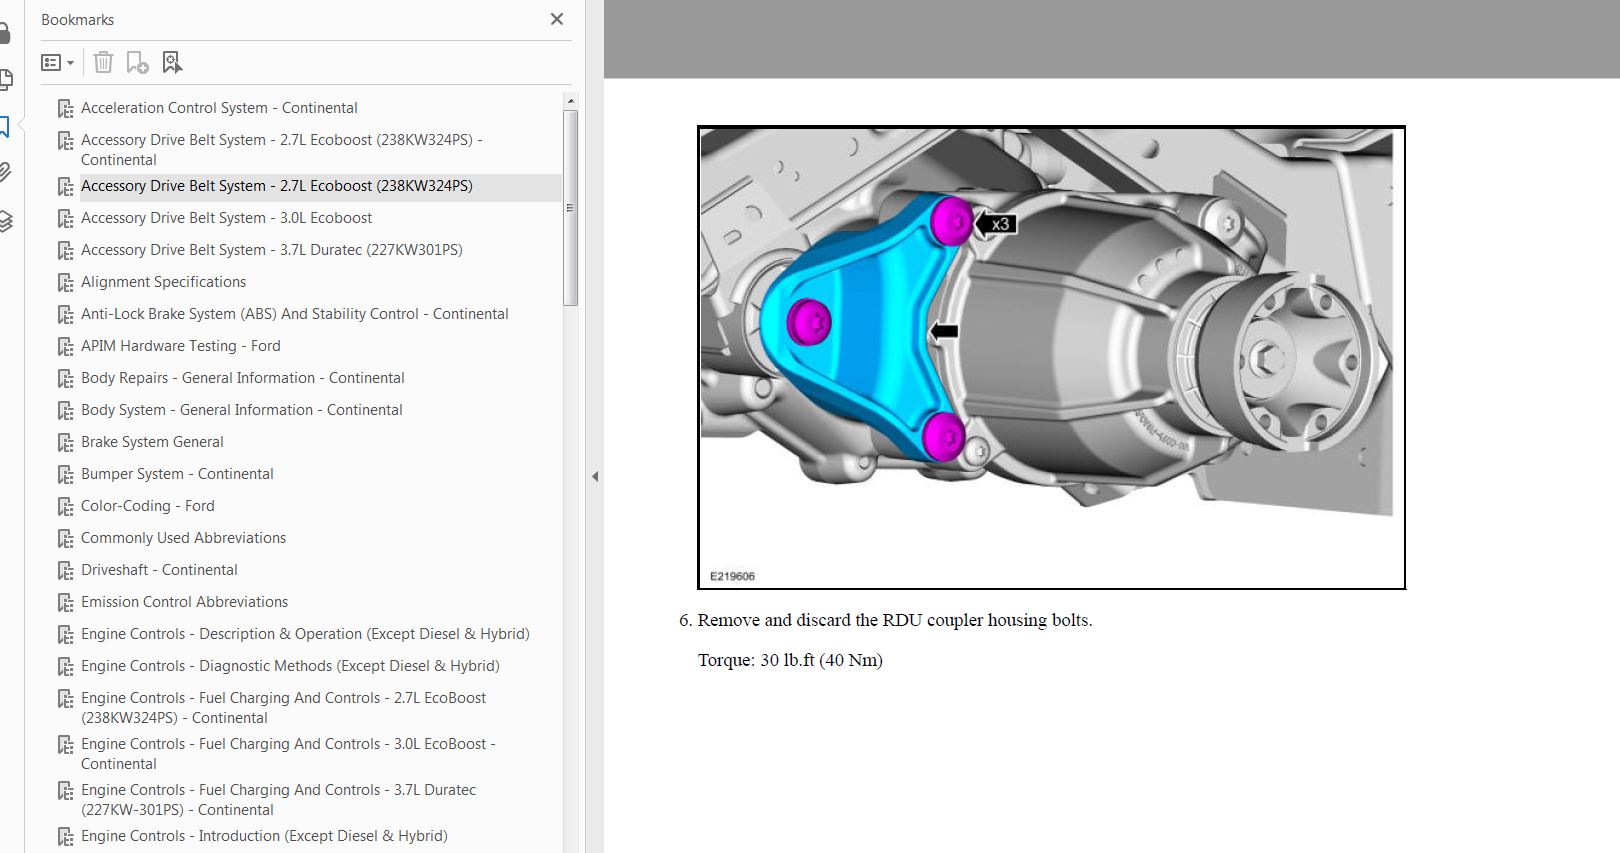Select Commonly Used Abbreviations bookmark
The height and width of the screenshot is (853, 1620).
(183, 538)
